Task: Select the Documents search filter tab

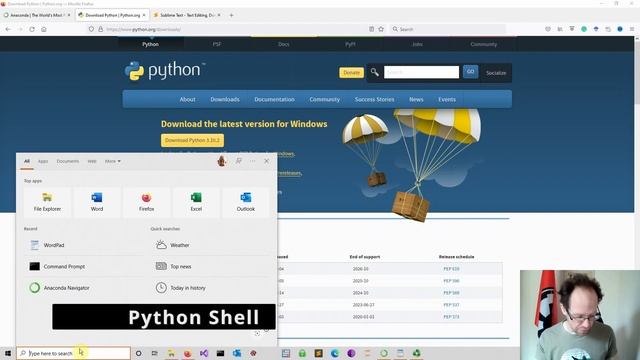Action: click(x=68, y=161)
